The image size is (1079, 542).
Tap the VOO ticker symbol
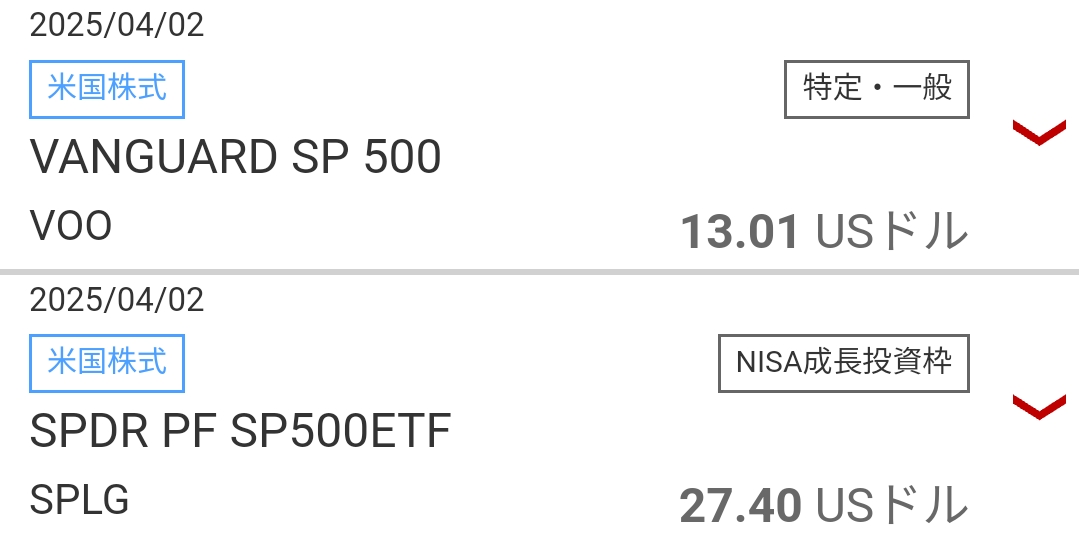pyautogui.click(x=71, y=227)
